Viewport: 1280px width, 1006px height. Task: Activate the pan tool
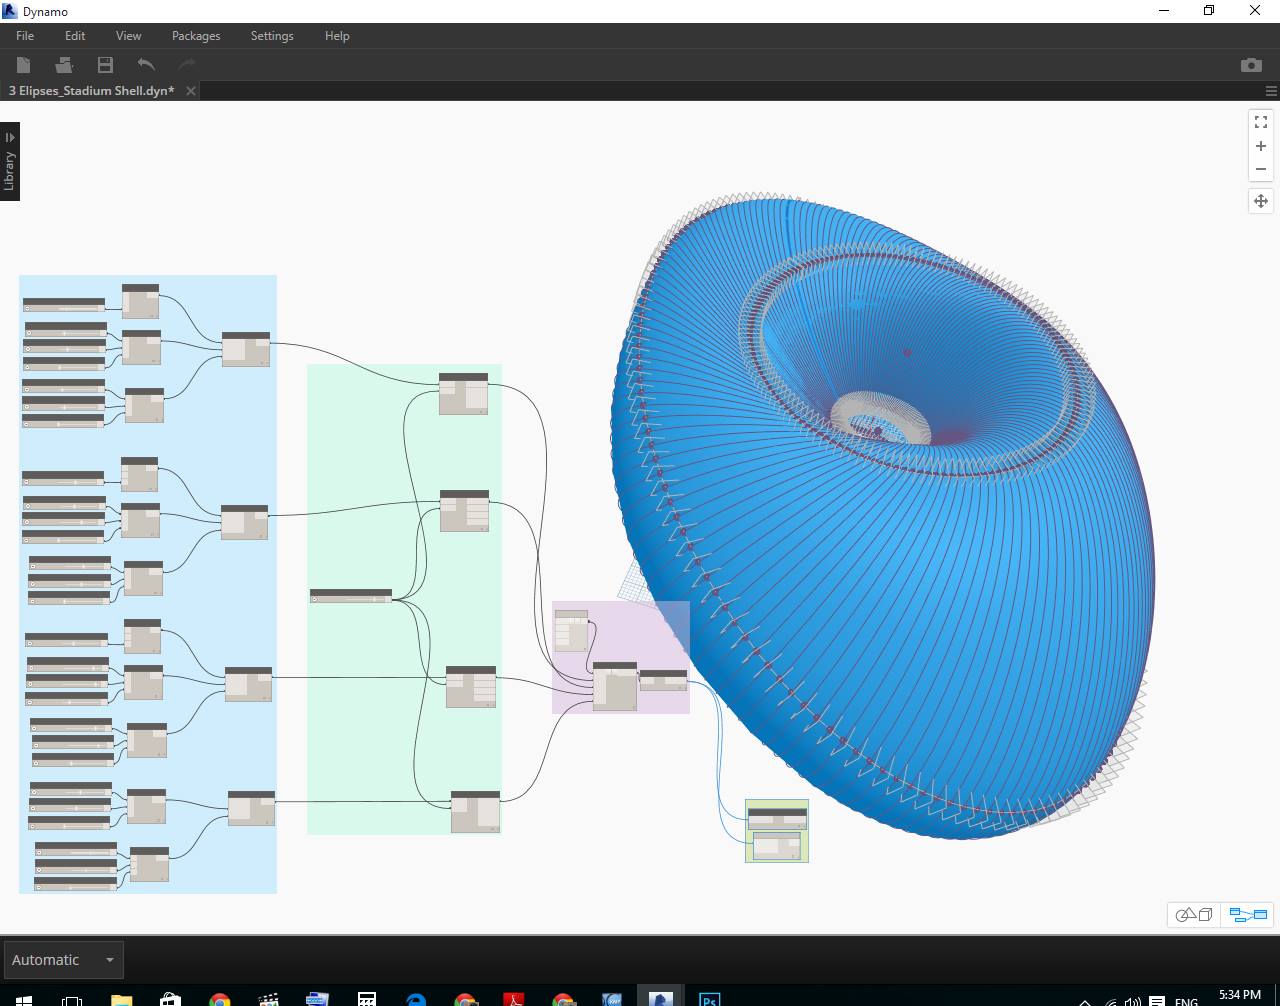(1260, 201)
